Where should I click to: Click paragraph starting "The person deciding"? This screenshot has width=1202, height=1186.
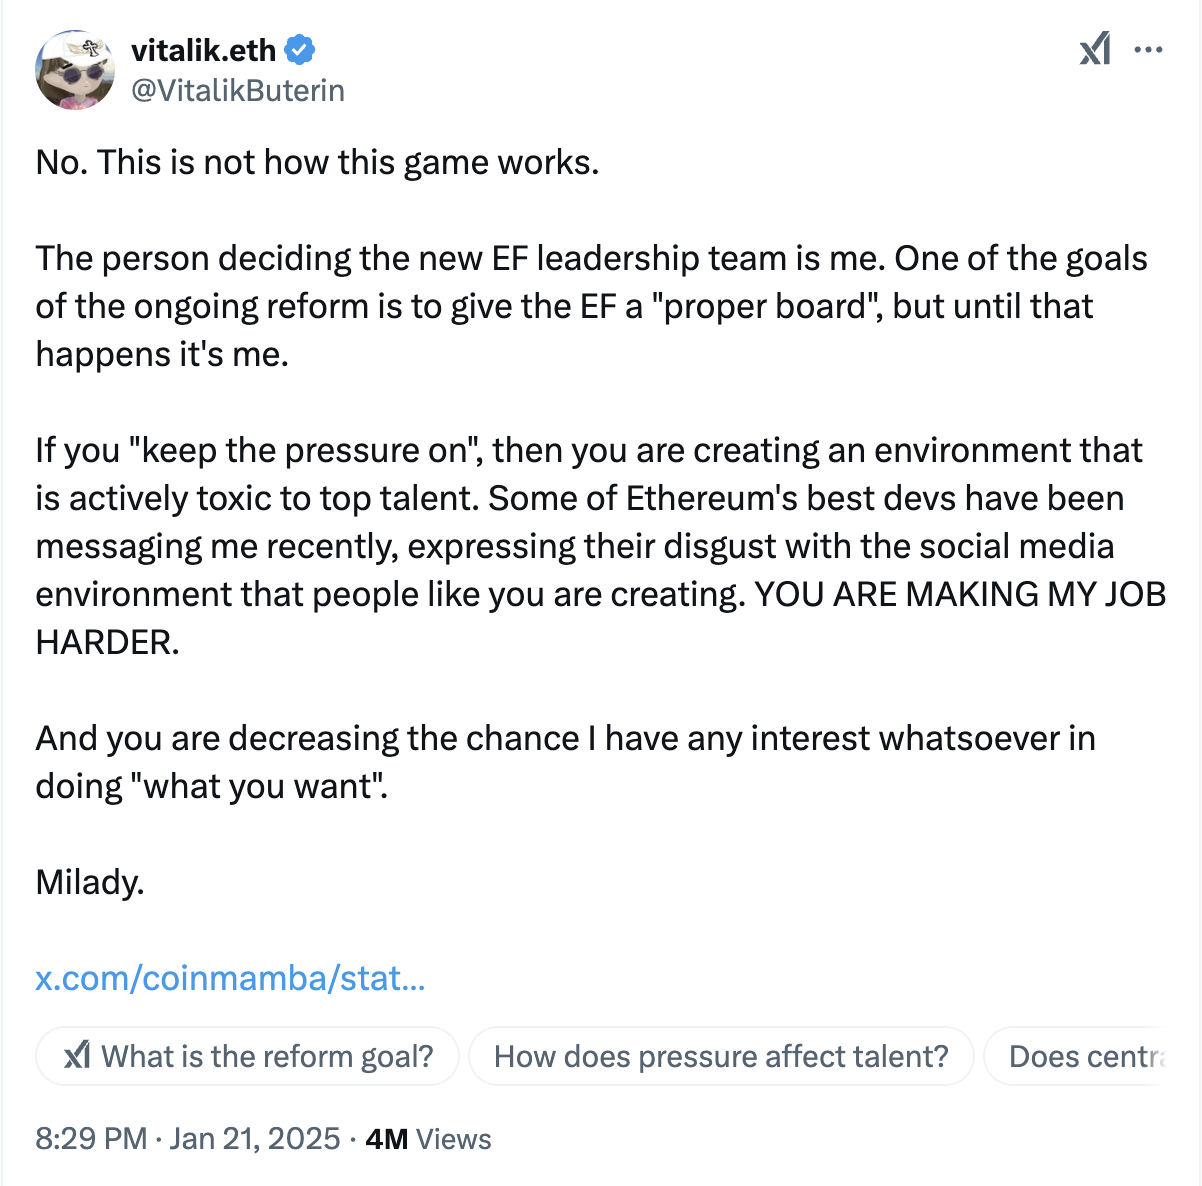[x=592, y=306]
